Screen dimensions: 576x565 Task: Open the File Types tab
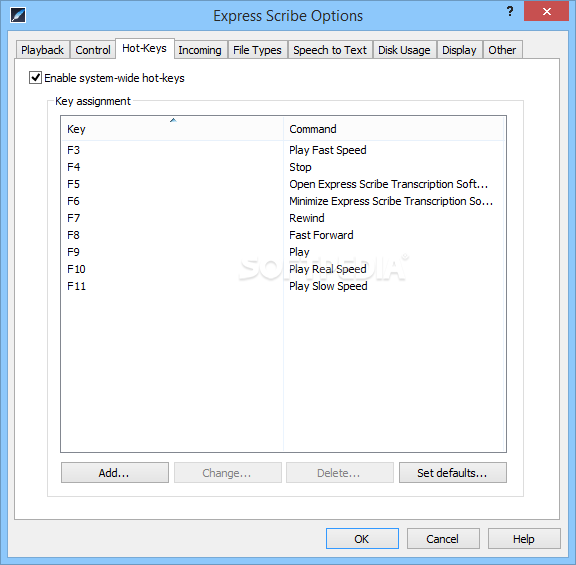257,50
